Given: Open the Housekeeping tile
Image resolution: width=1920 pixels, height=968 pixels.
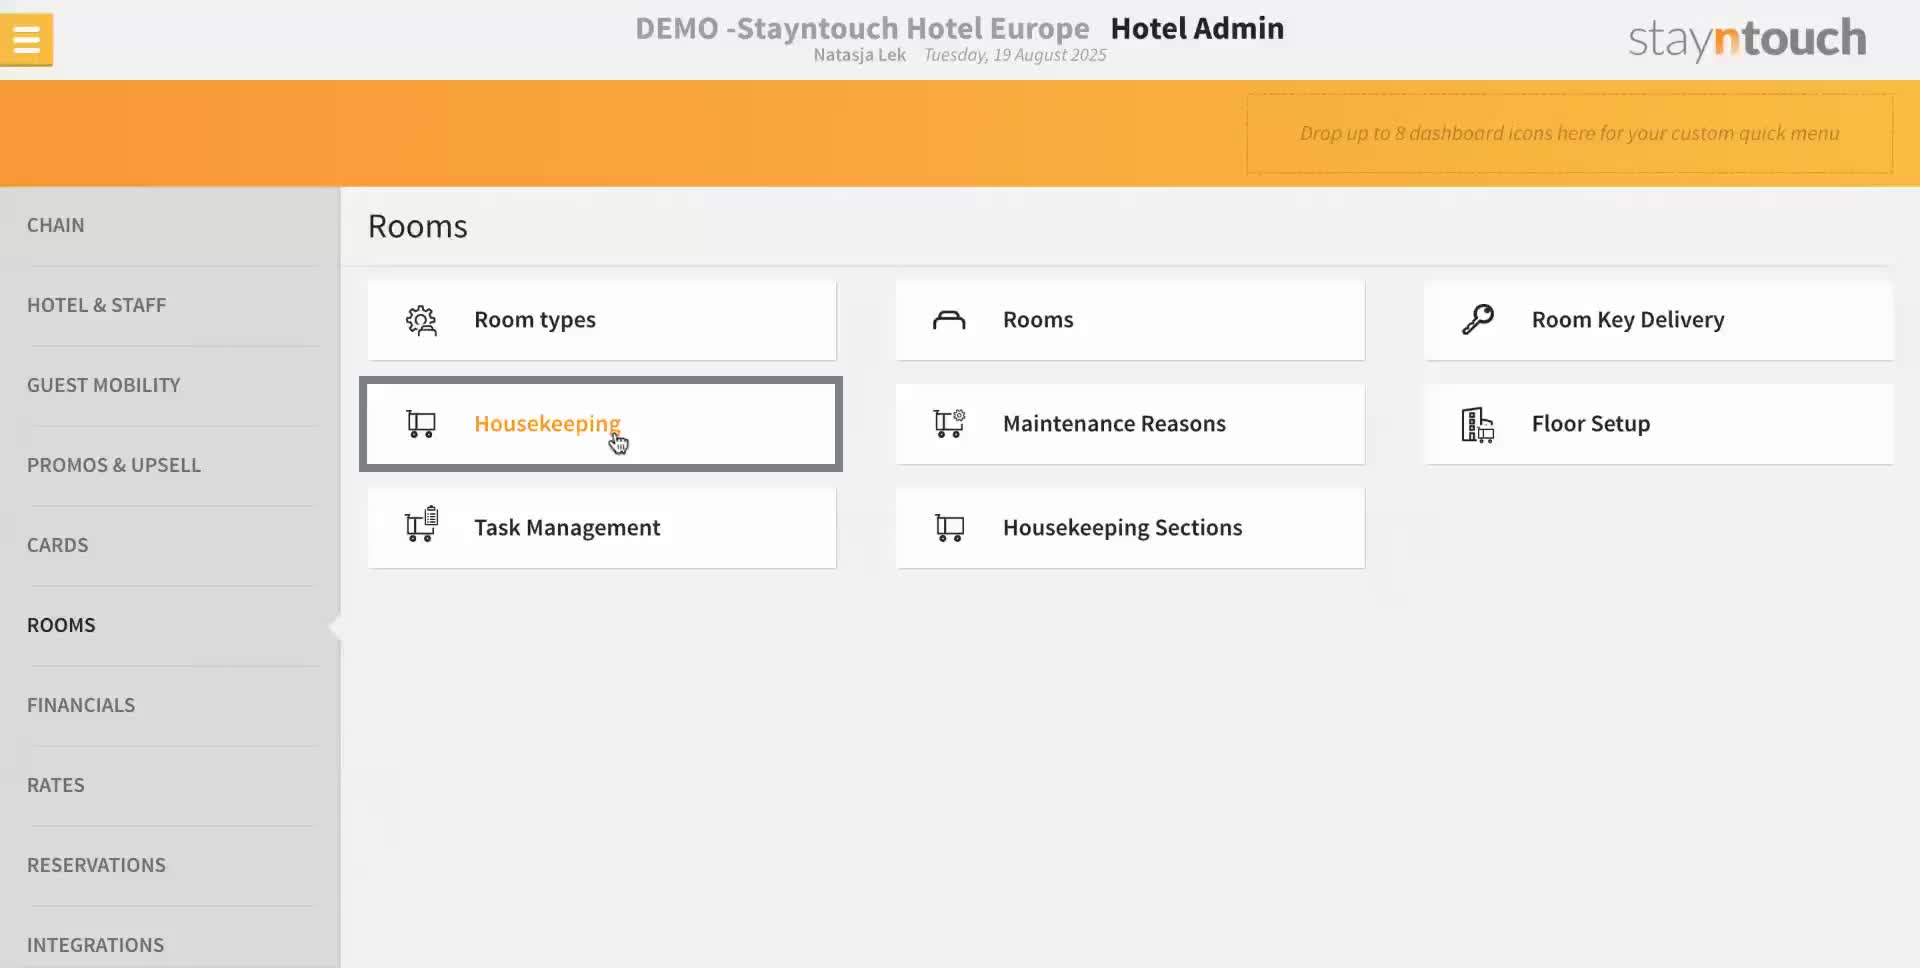Looking at the screenshot, I should coord(602,424).
